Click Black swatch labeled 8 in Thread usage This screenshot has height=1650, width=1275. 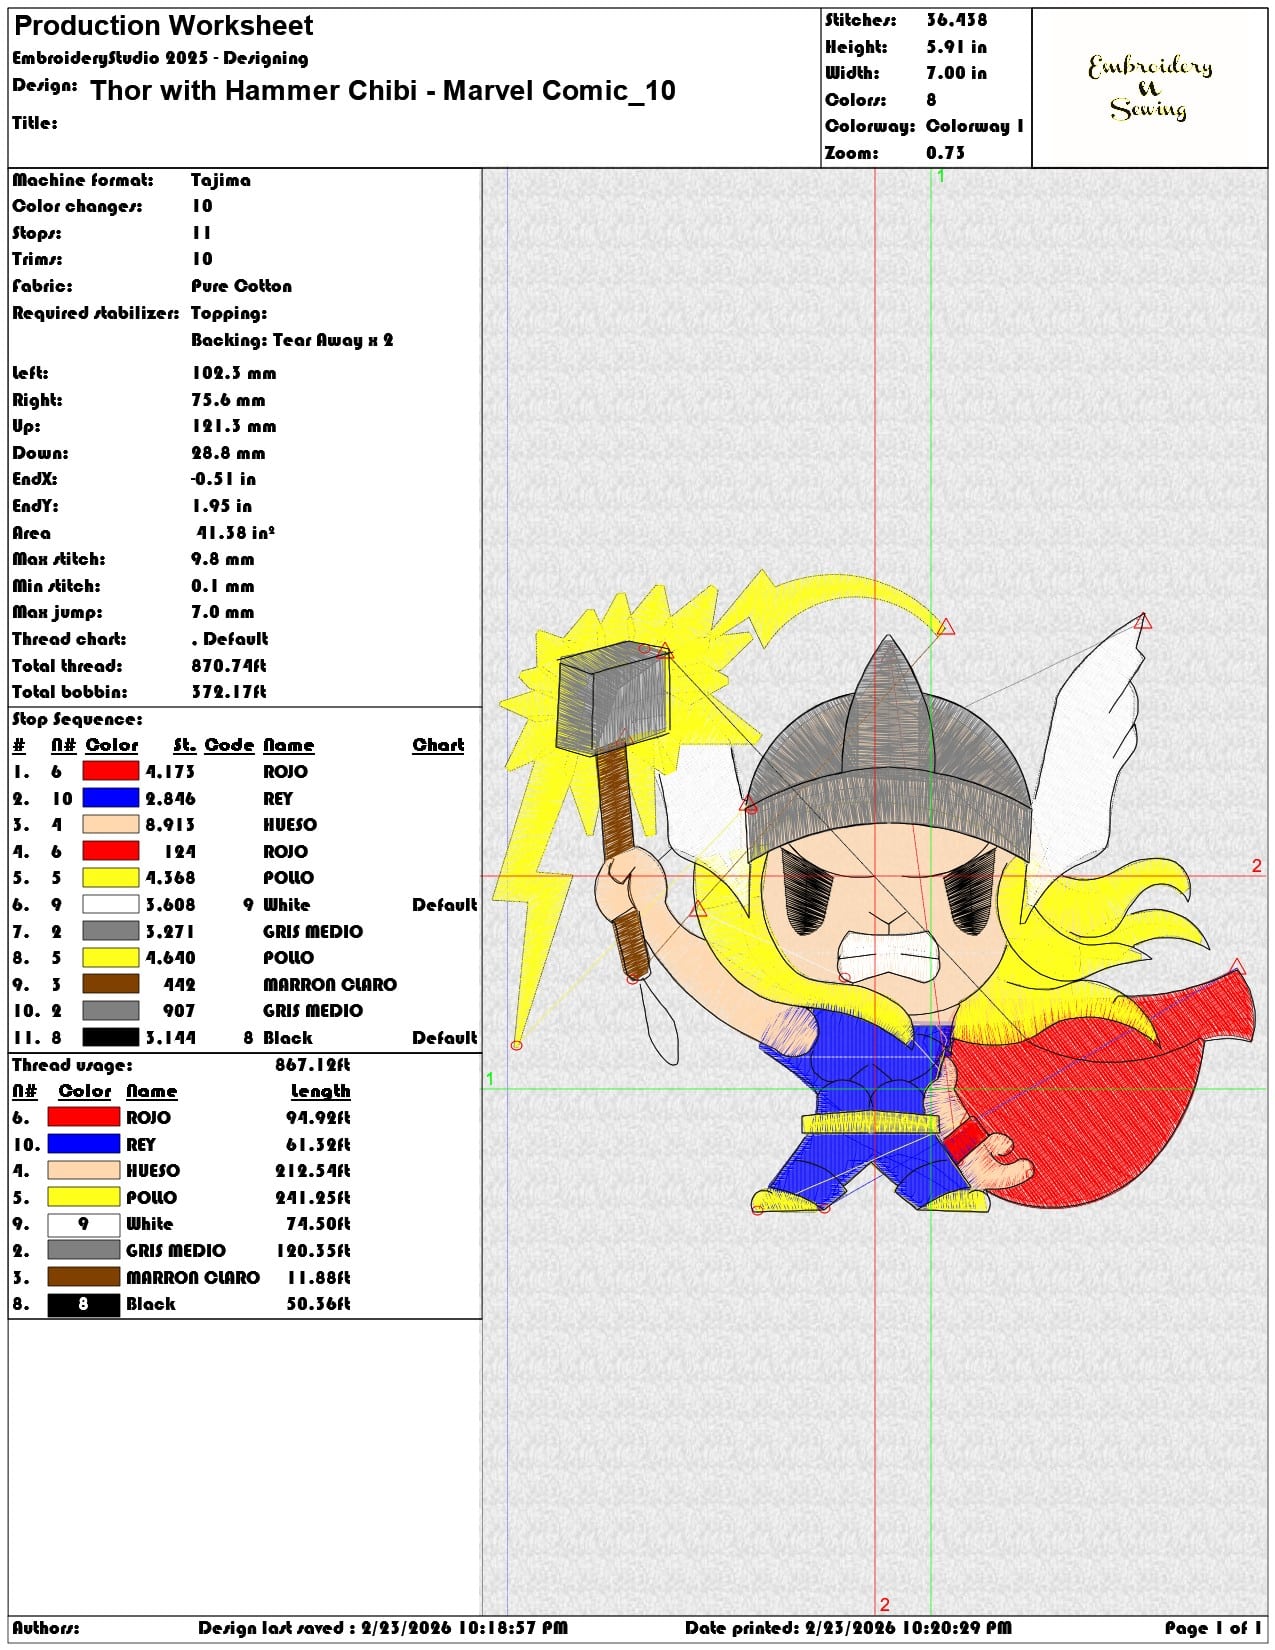(83, 1304)
